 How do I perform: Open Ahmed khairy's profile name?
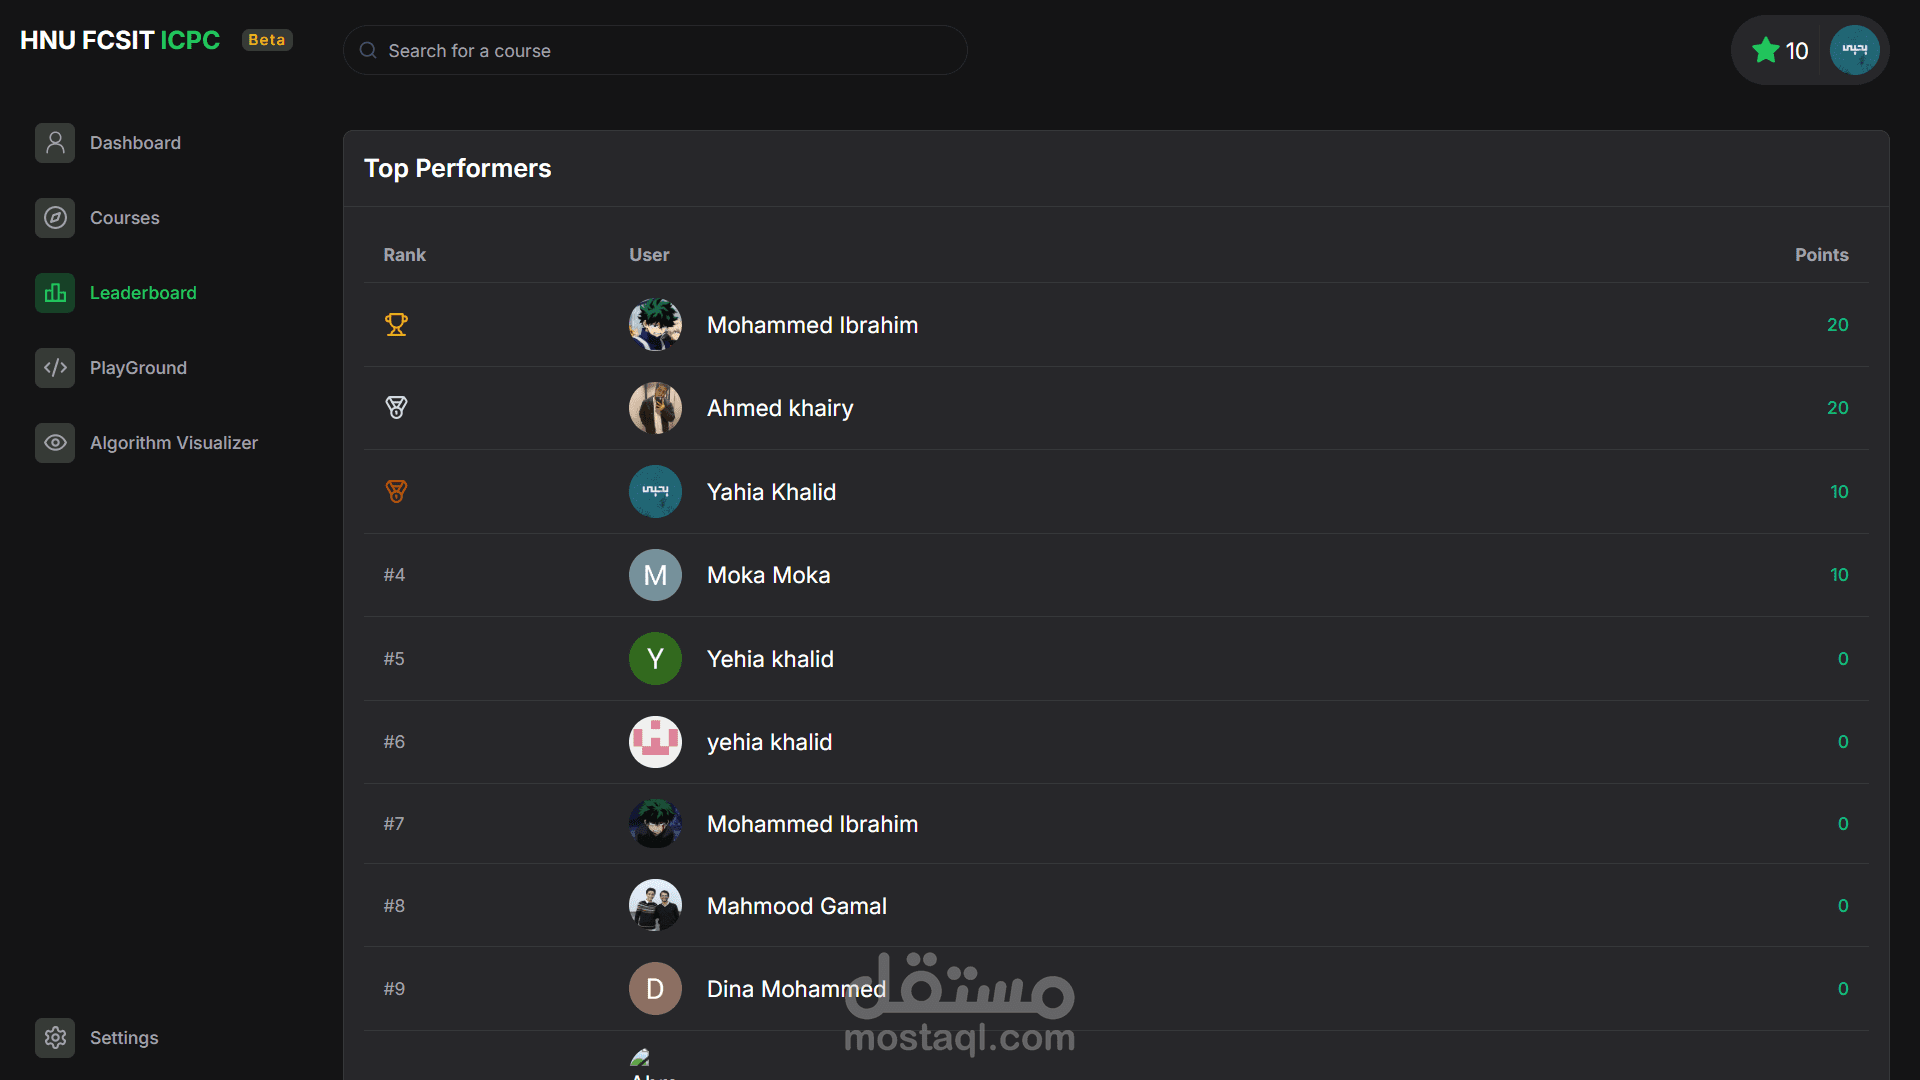click(780, 408)
